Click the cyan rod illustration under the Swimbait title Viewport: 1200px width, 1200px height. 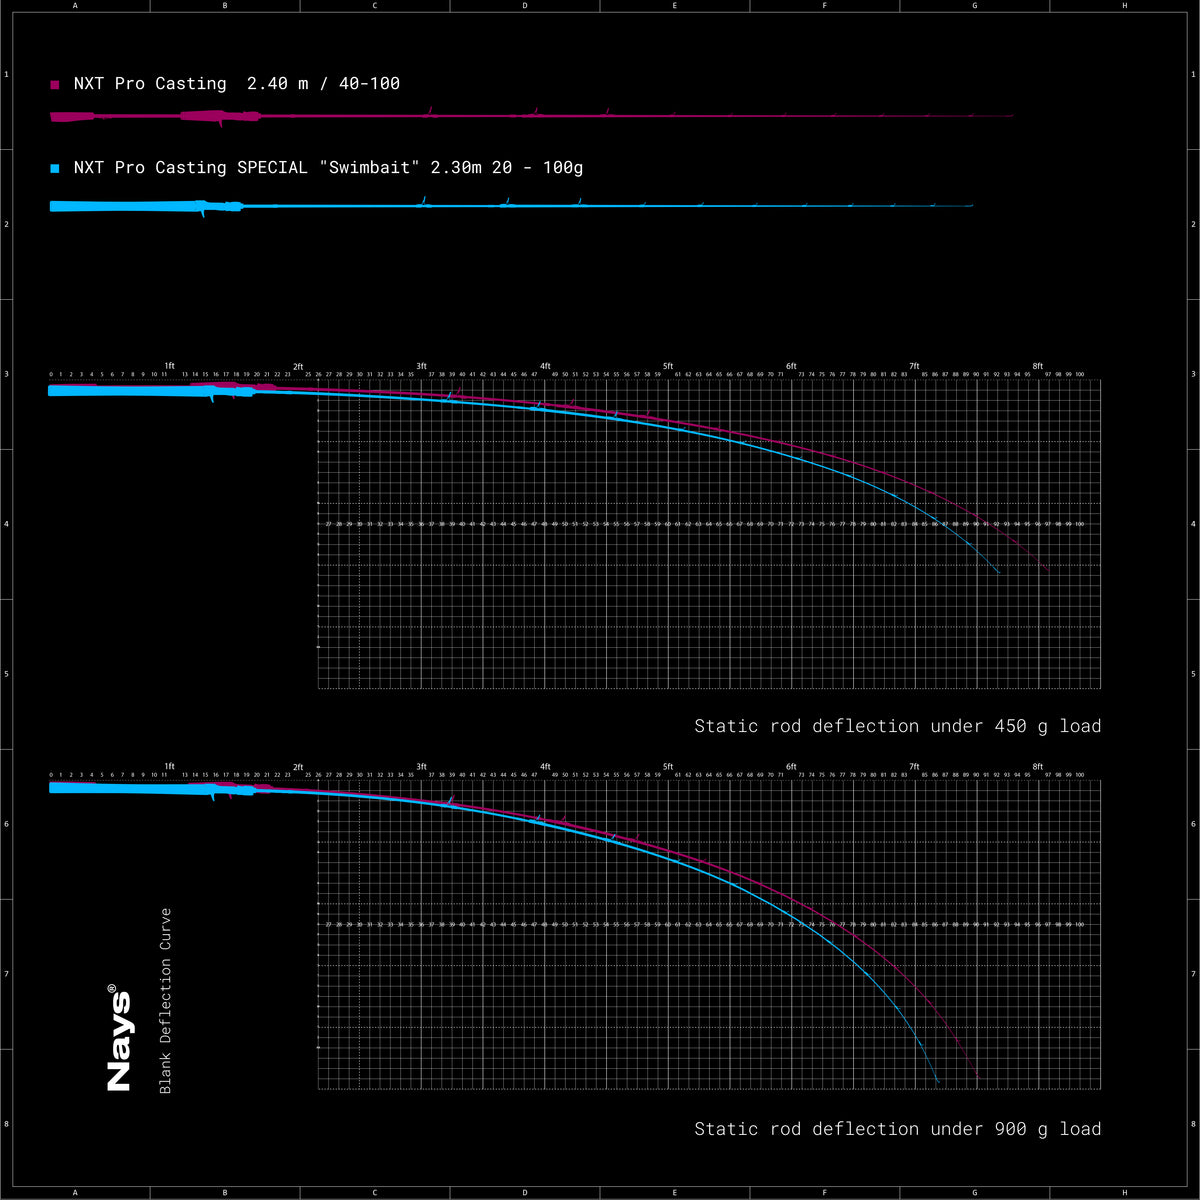point(511,205)
